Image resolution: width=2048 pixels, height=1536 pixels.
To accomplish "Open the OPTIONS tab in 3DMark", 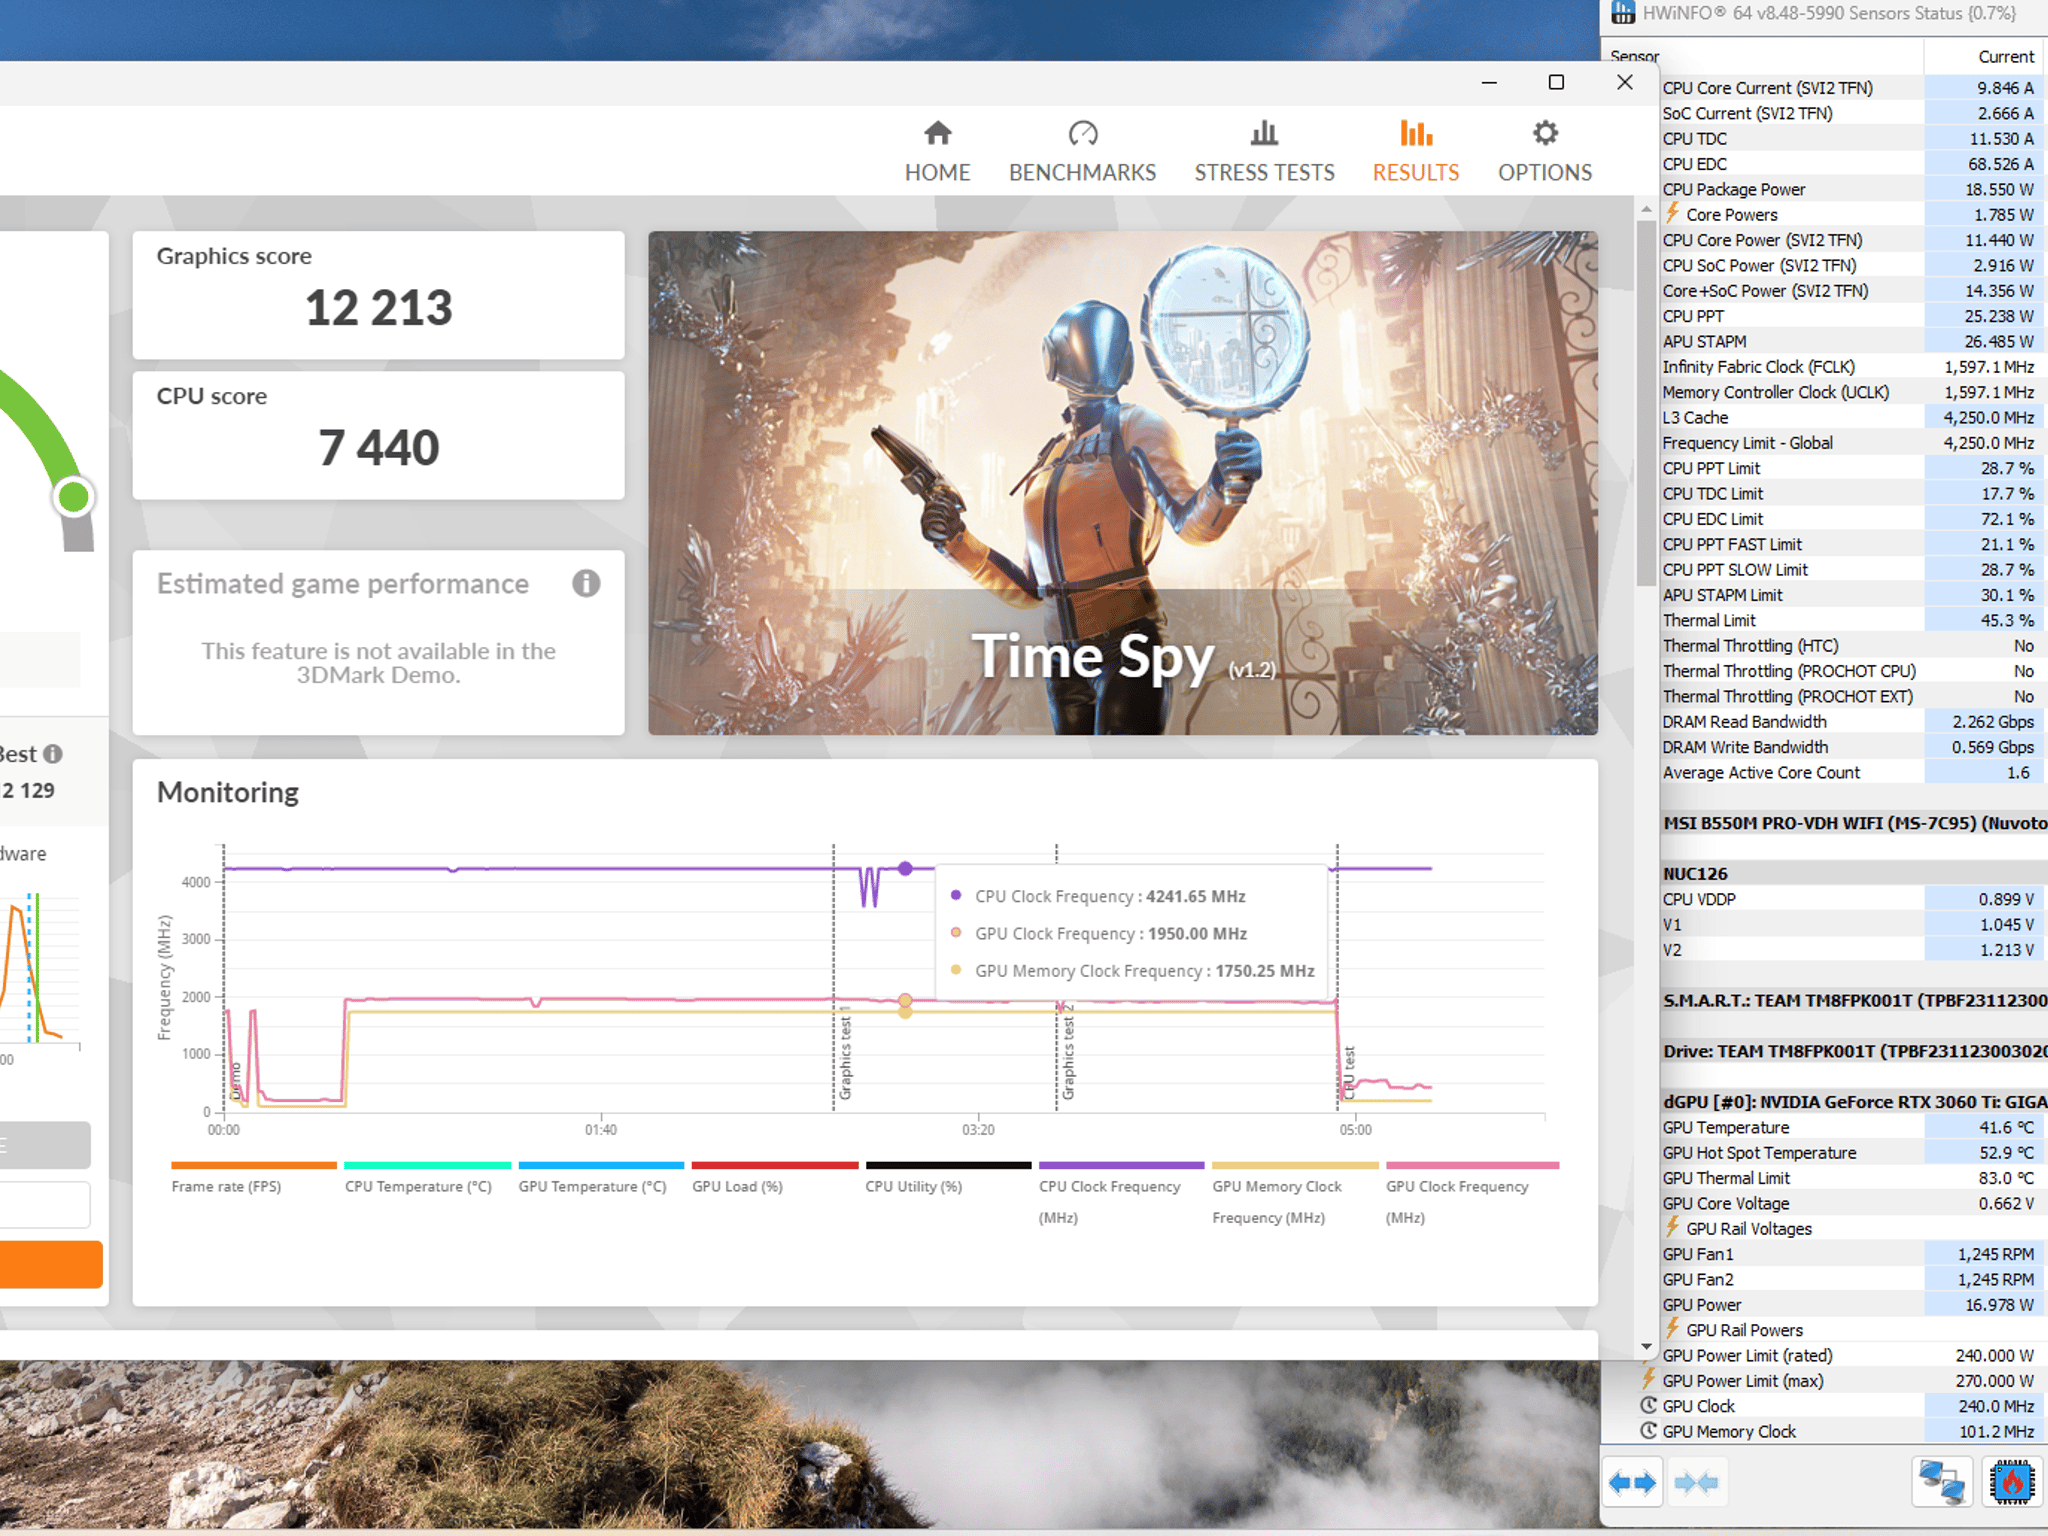I will pyautogui.click(x=1545, y=152).
